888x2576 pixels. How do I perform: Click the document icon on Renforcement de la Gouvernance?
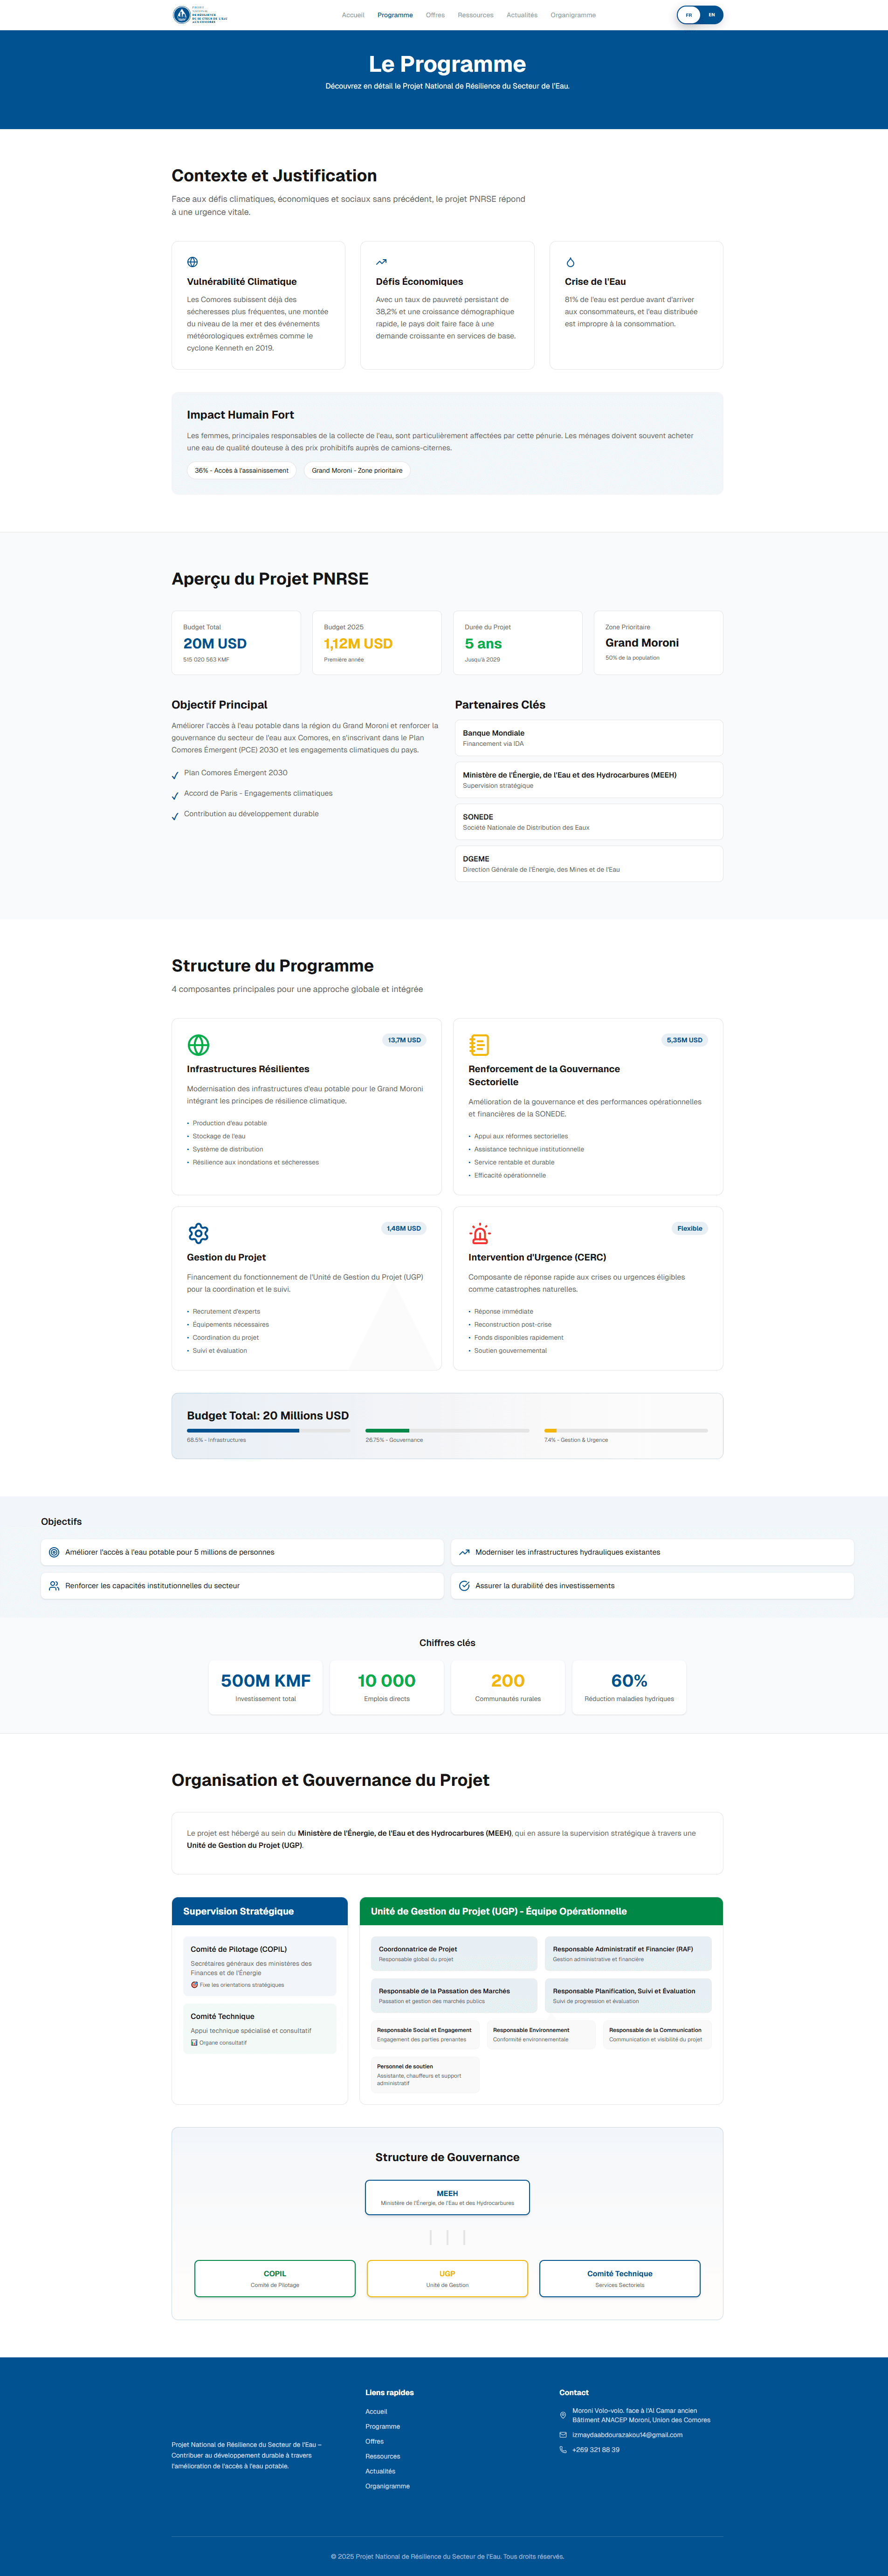480,1046
